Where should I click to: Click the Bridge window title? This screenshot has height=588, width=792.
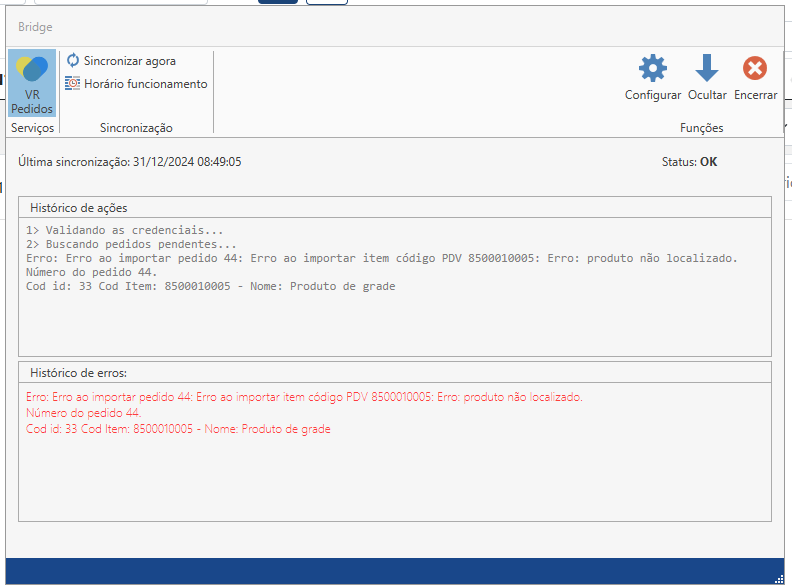35,27
